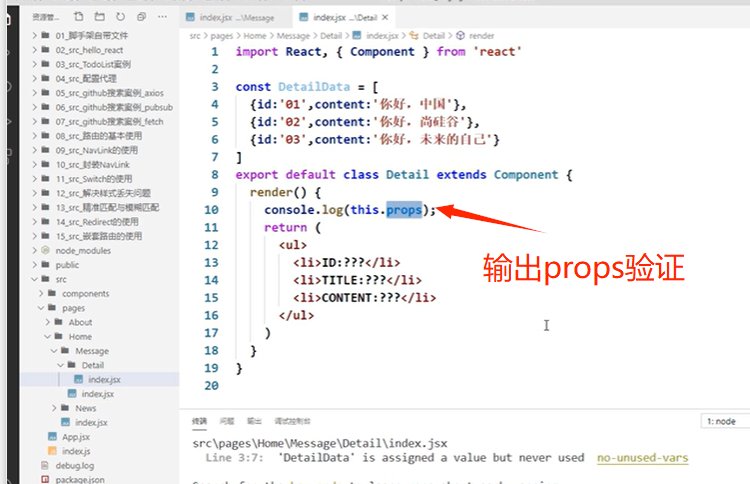Open the '1: node' terminal selector dropdown
This screenshot has width=750, height=484.
[725, 421]
